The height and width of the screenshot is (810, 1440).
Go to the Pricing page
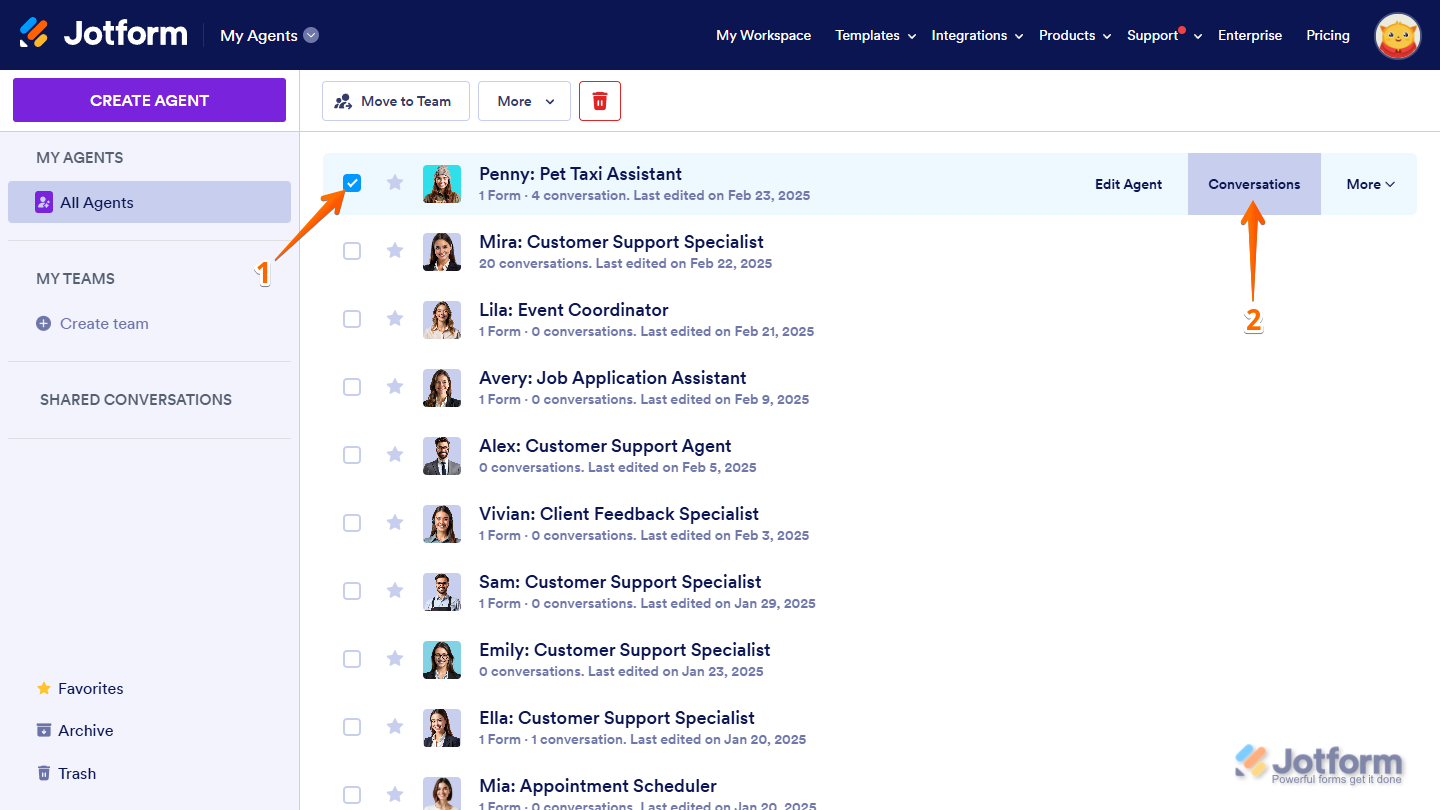(1327, 35)
